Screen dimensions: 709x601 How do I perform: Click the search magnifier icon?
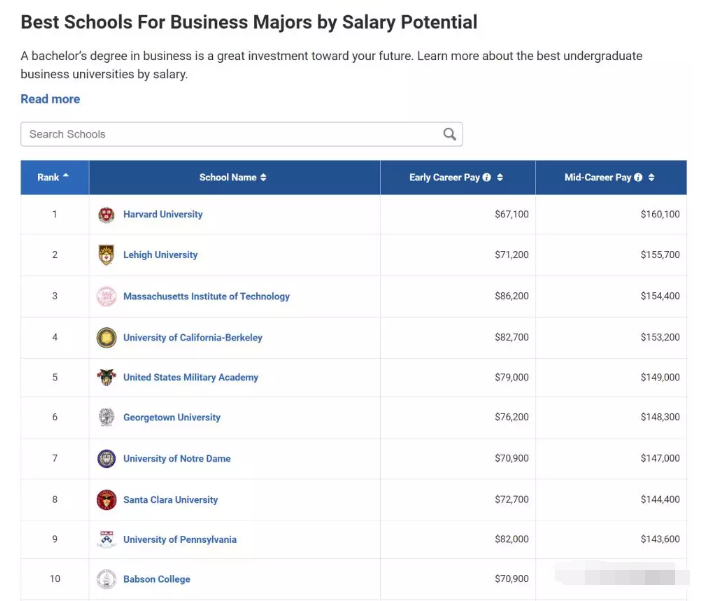tap(449, 134)
